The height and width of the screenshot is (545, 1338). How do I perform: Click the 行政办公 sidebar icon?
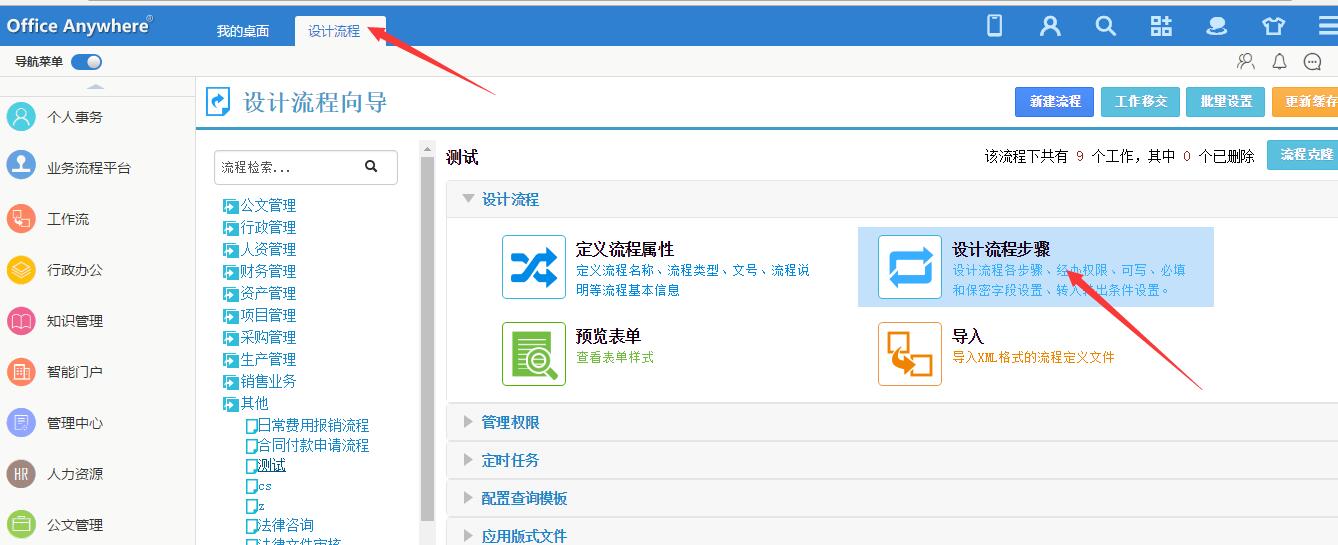tap(21, 269)
